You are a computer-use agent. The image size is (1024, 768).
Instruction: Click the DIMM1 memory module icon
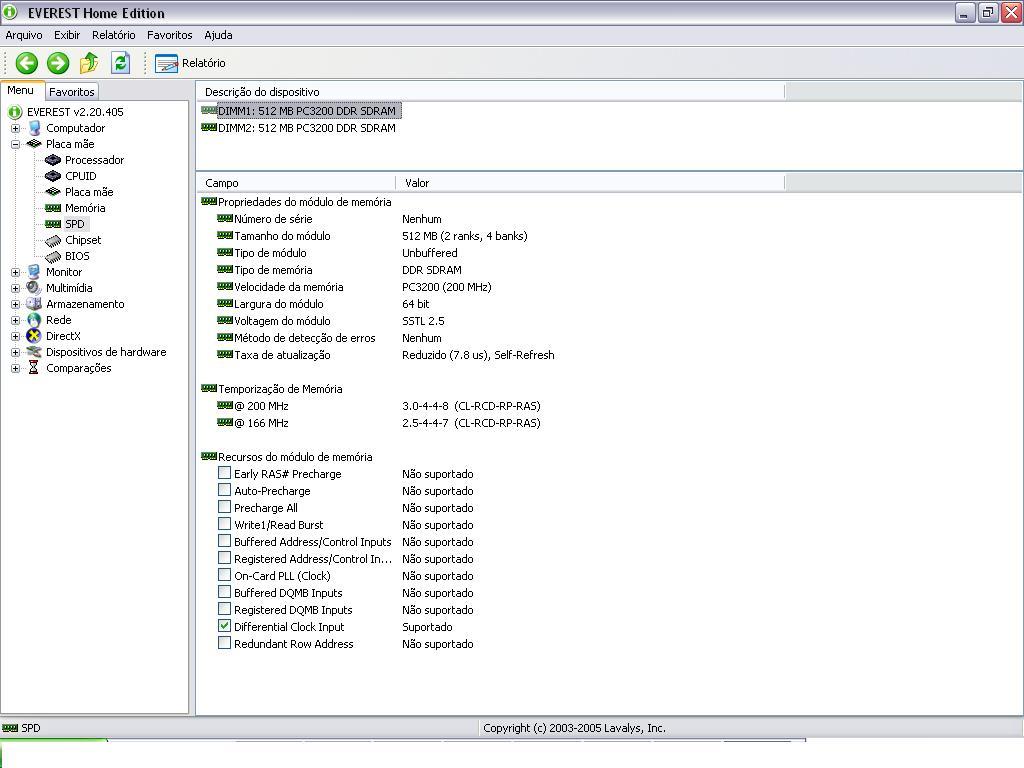click(209, 110)
